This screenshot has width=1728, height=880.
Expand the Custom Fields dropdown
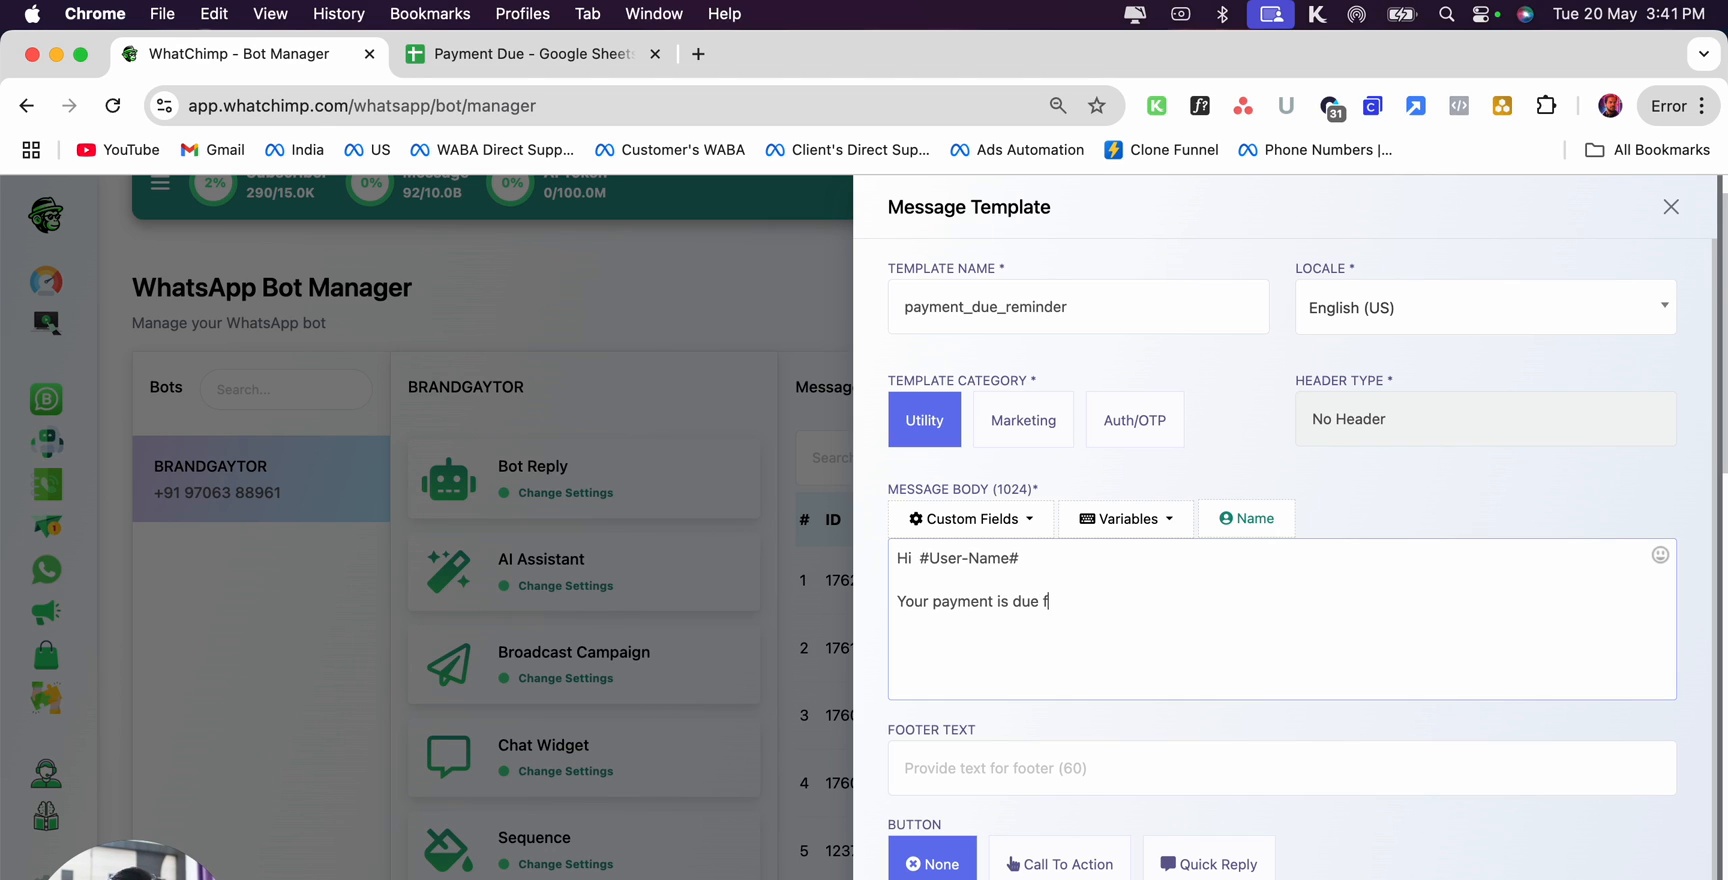pos(970,519)
